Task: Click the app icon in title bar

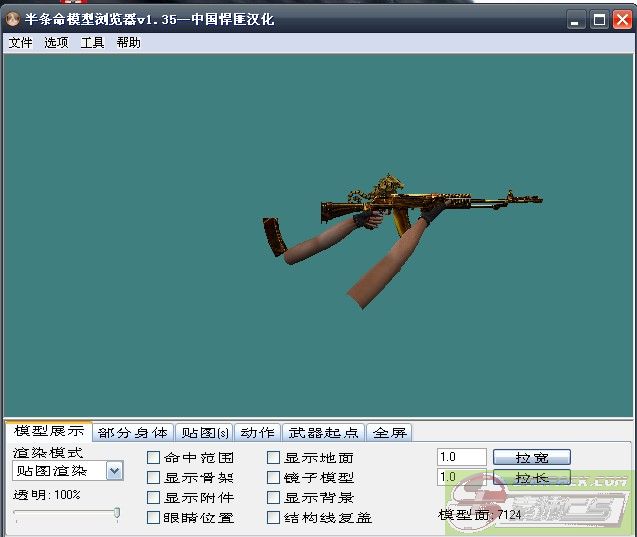Action: coord(13,19)
